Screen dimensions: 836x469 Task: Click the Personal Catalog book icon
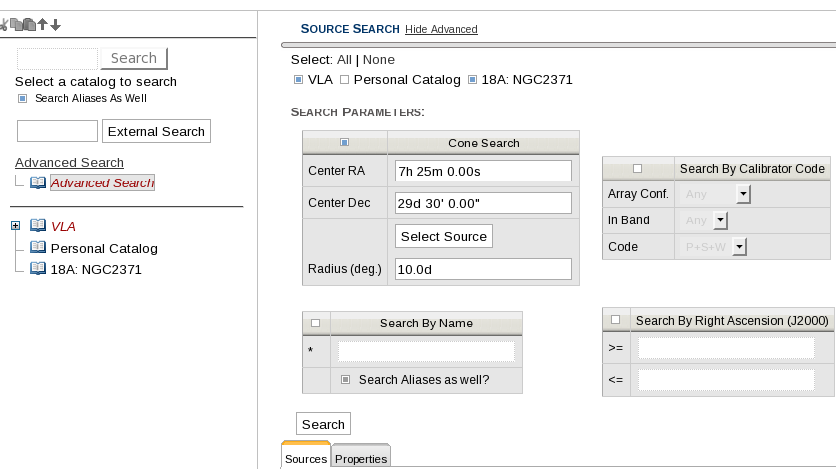[x=38, y=248]
